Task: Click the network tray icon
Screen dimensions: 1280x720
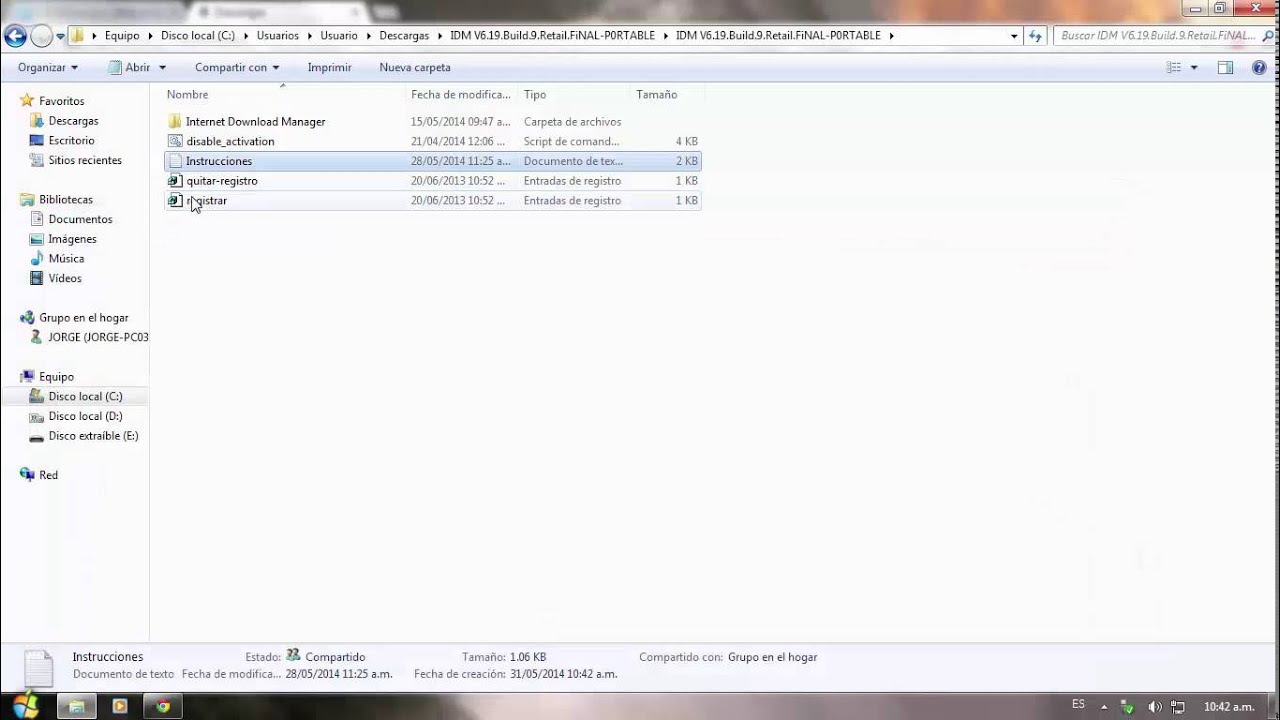Action: point(1178,706)
